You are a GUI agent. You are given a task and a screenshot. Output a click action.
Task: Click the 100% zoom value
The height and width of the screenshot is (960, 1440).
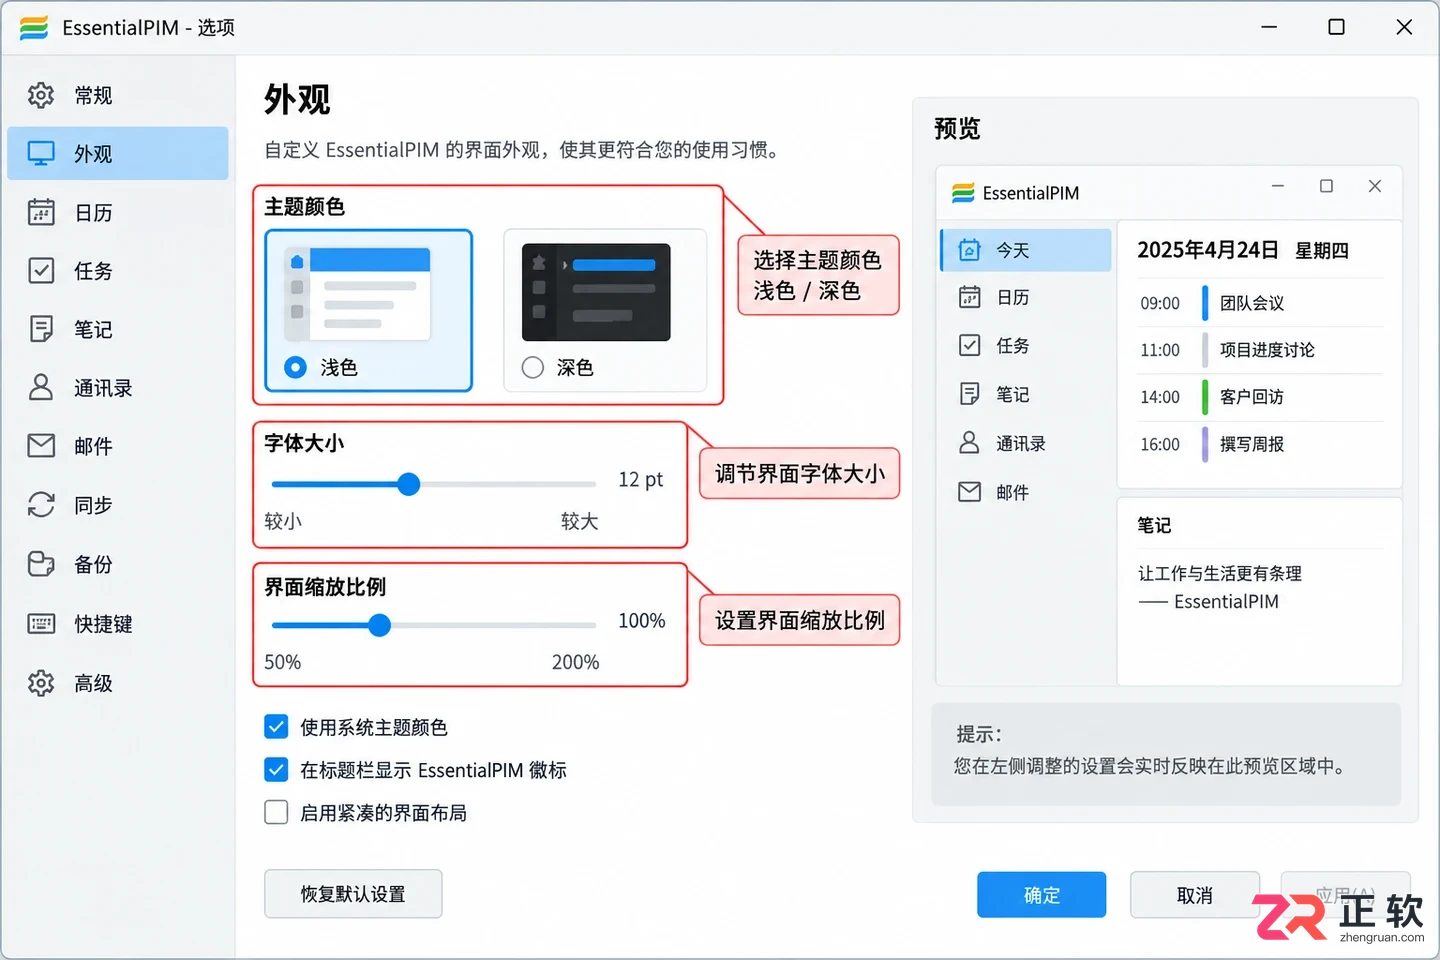pos(642,620)
